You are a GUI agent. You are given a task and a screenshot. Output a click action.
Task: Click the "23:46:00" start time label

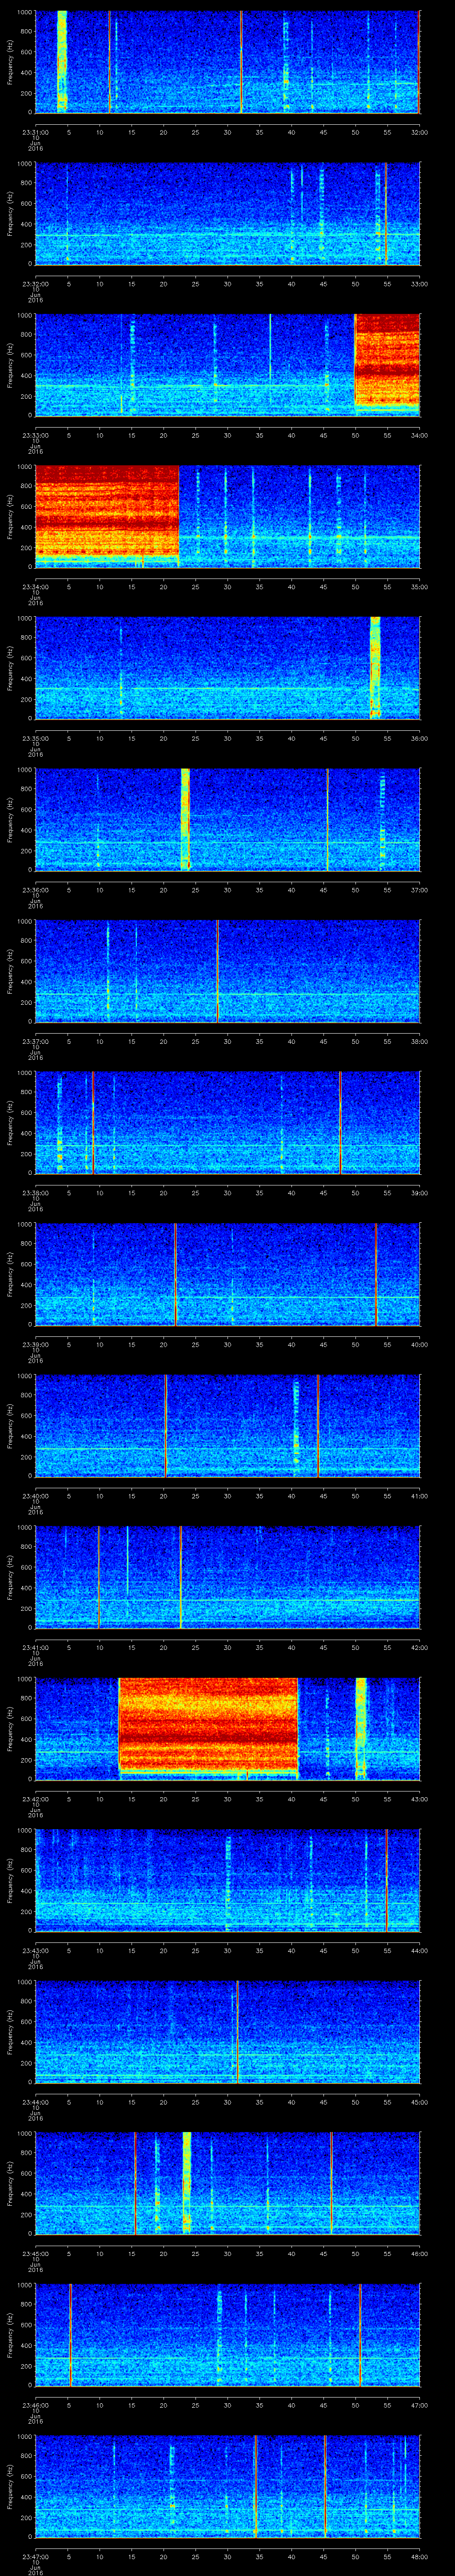tap(35, 2405)
